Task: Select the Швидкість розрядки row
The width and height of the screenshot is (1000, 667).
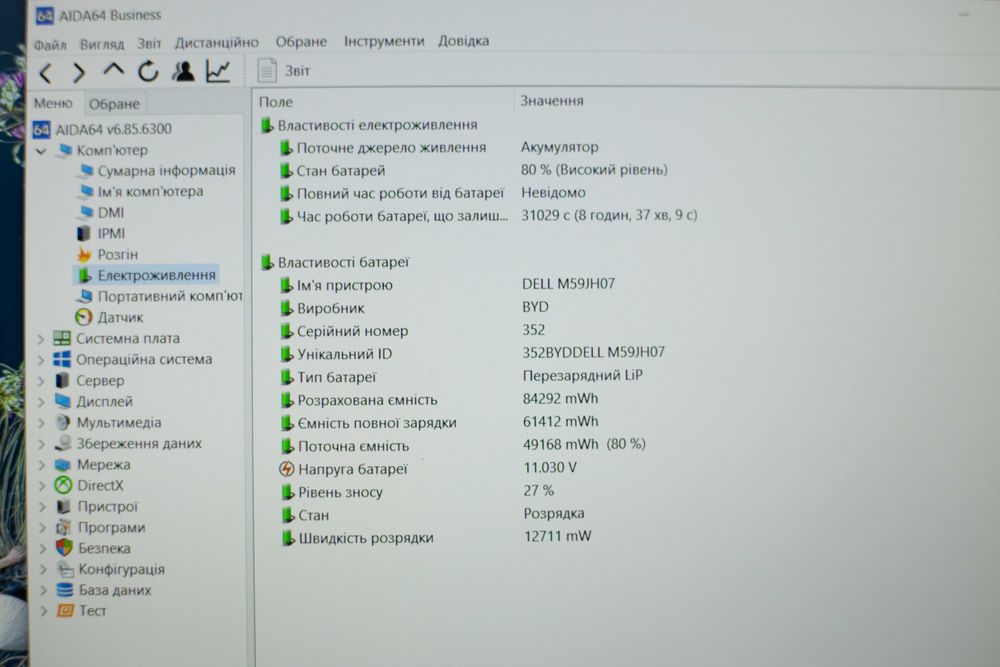Action: [x=436, y=537]
